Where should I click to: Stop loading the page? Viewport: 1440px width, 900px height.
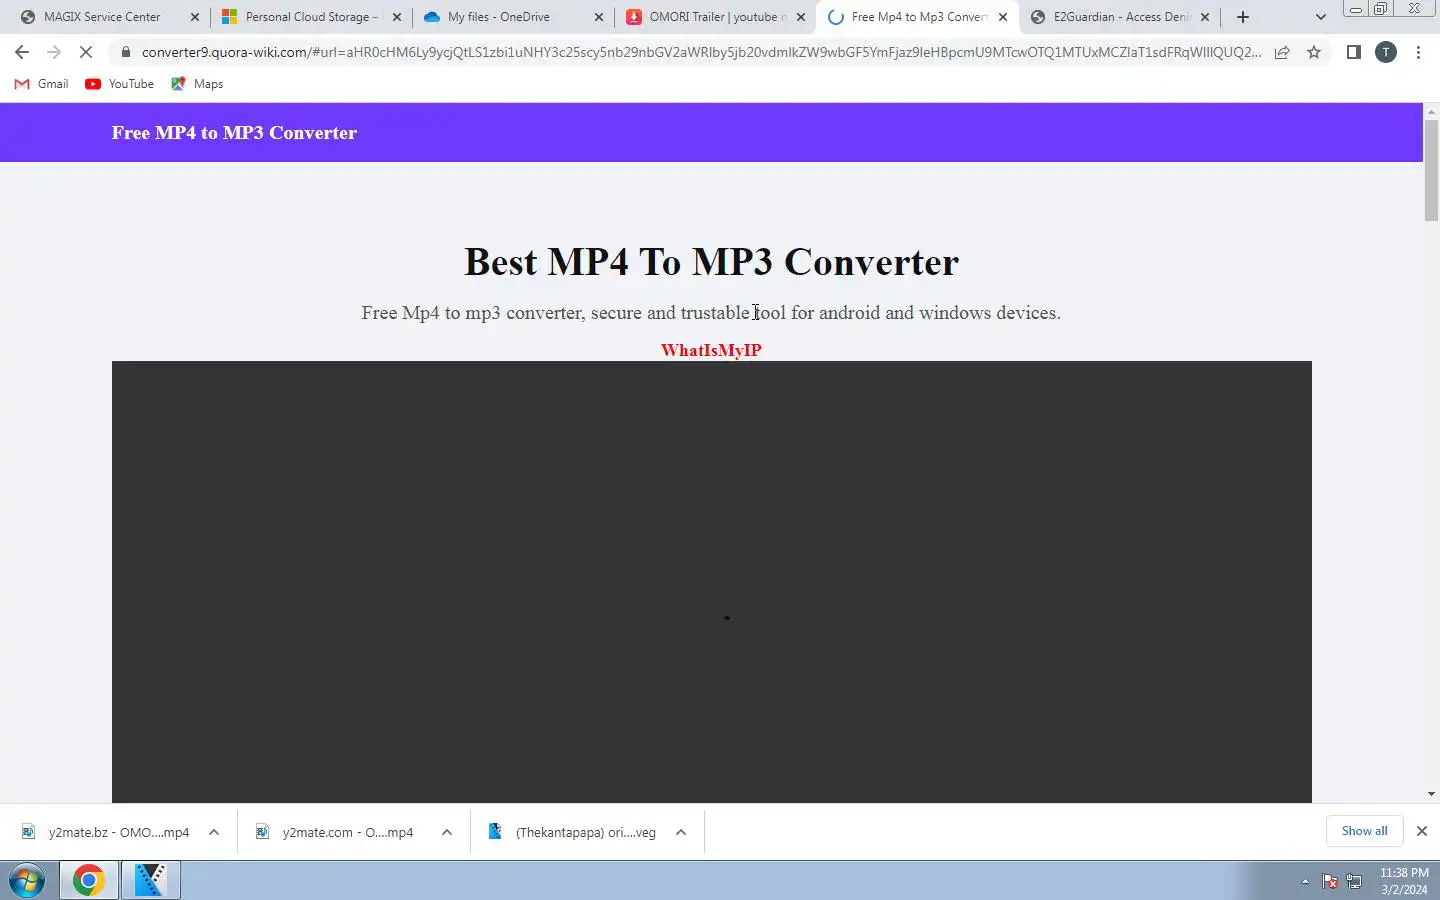[86, 52]
